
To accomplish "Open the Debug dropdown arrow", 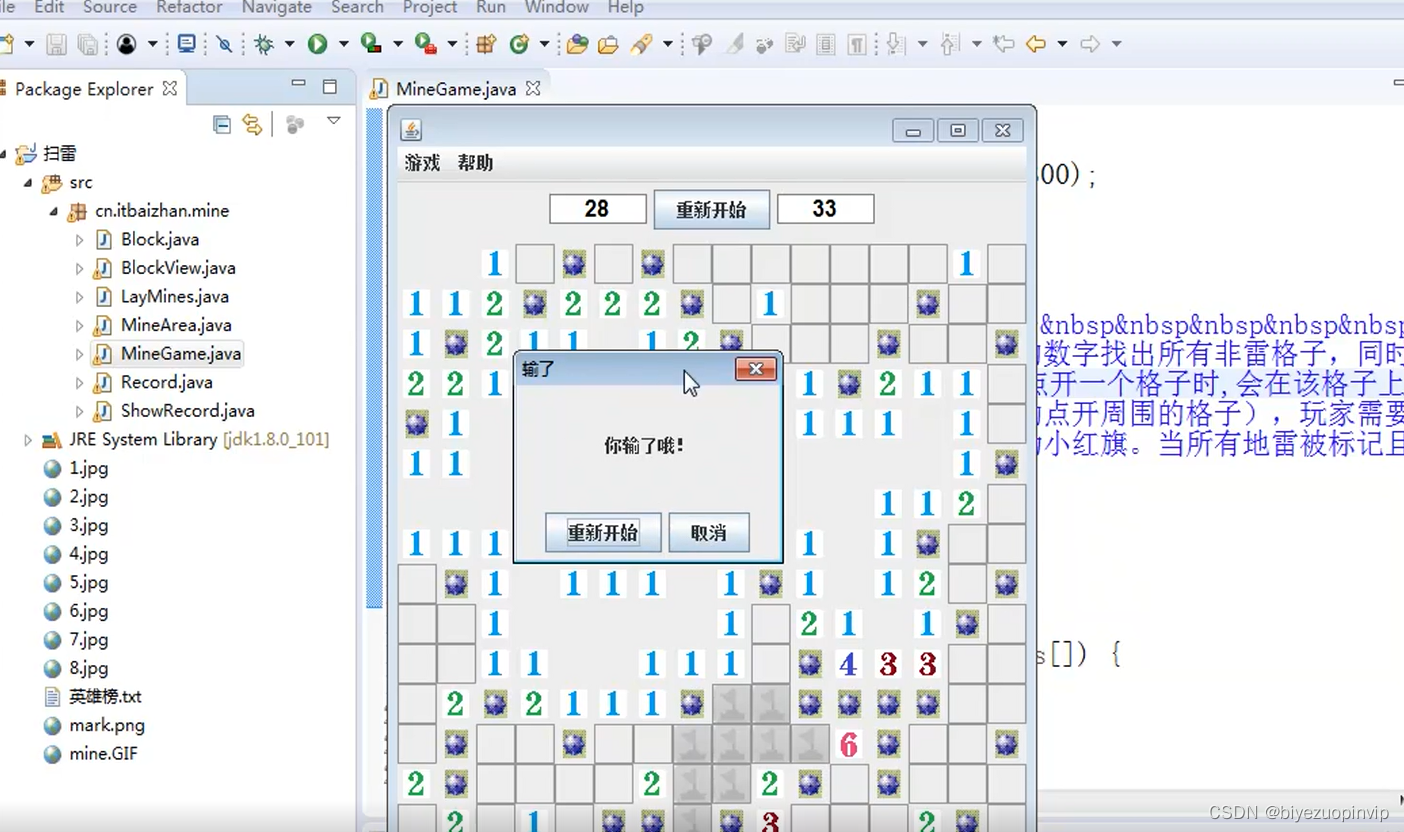I will coord(289,44).
